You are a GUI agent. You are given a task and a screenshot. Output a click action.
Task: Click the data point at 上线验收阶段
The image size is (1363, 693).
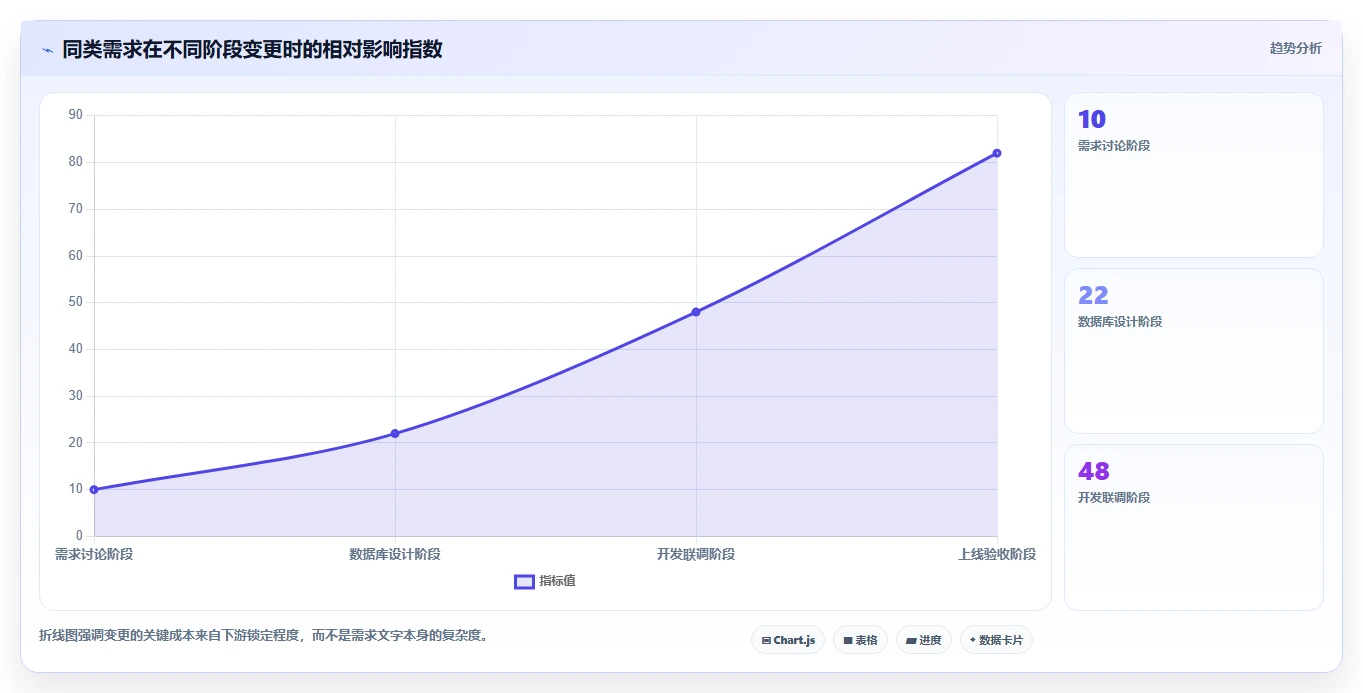[x=997, y=153]
